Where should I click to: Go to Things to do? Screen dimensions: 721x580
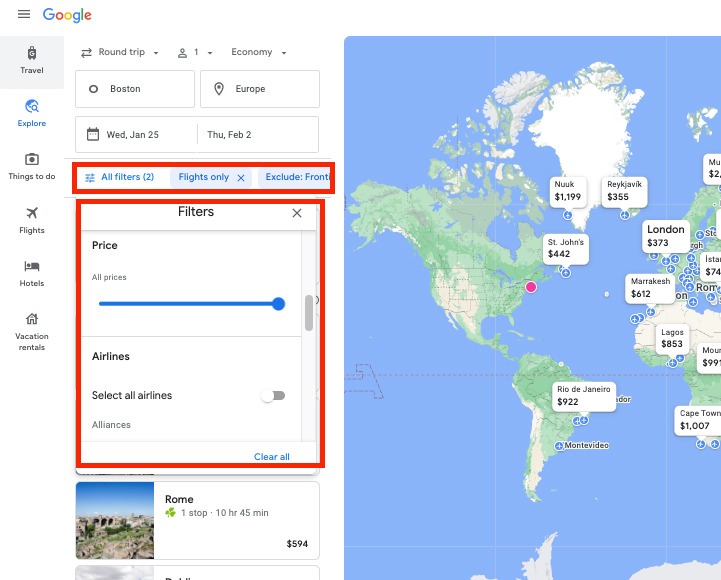[32, 166]
